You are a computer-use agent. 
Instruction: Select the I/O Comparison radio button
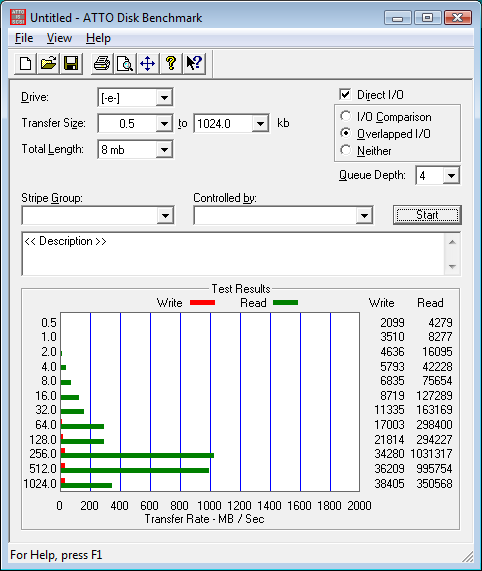pyautogui.click(x=345, y=117)
